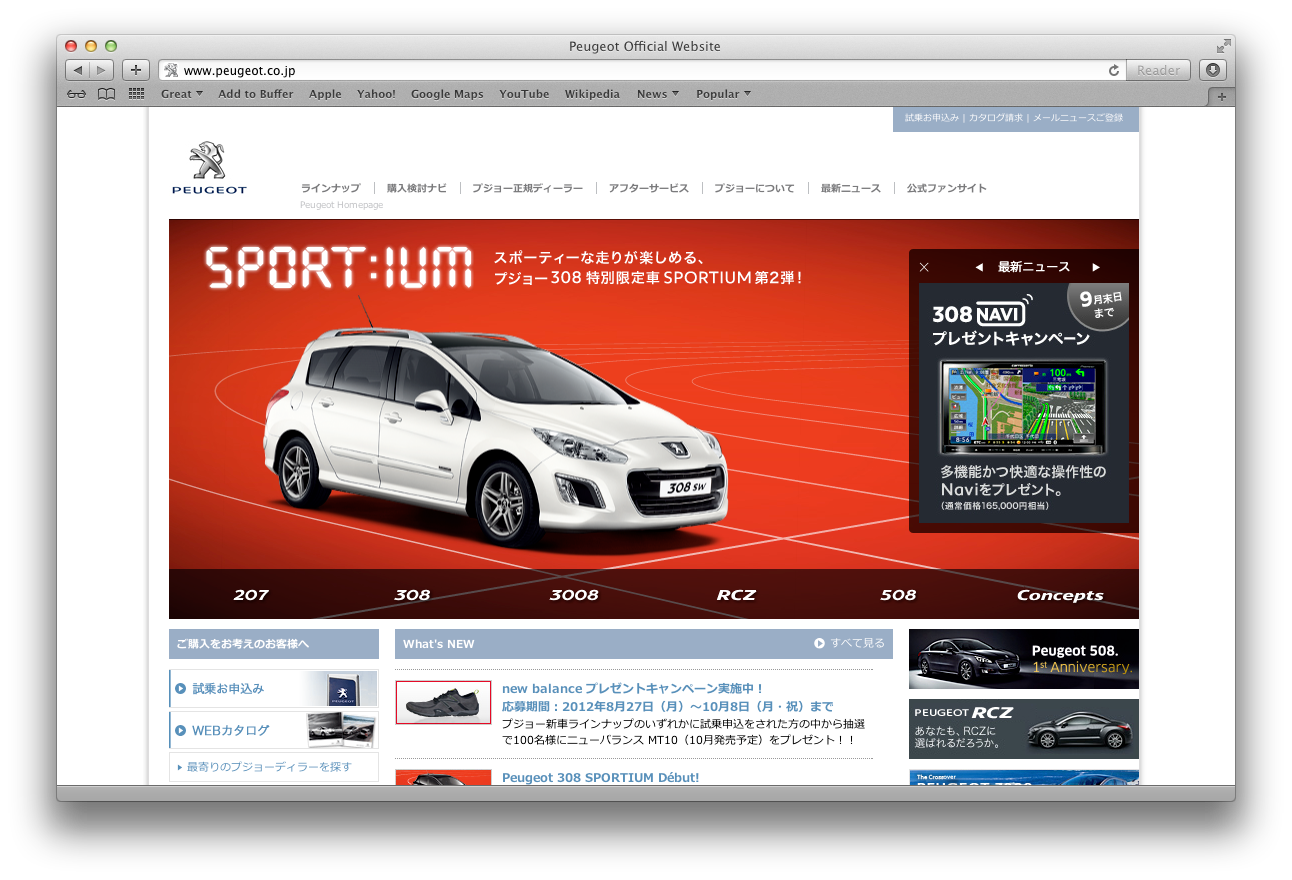Open Peugeot 308 SPORTIUM Début! headline
The width and height of the screenshot is (1292, 880).
click(600, 777)
